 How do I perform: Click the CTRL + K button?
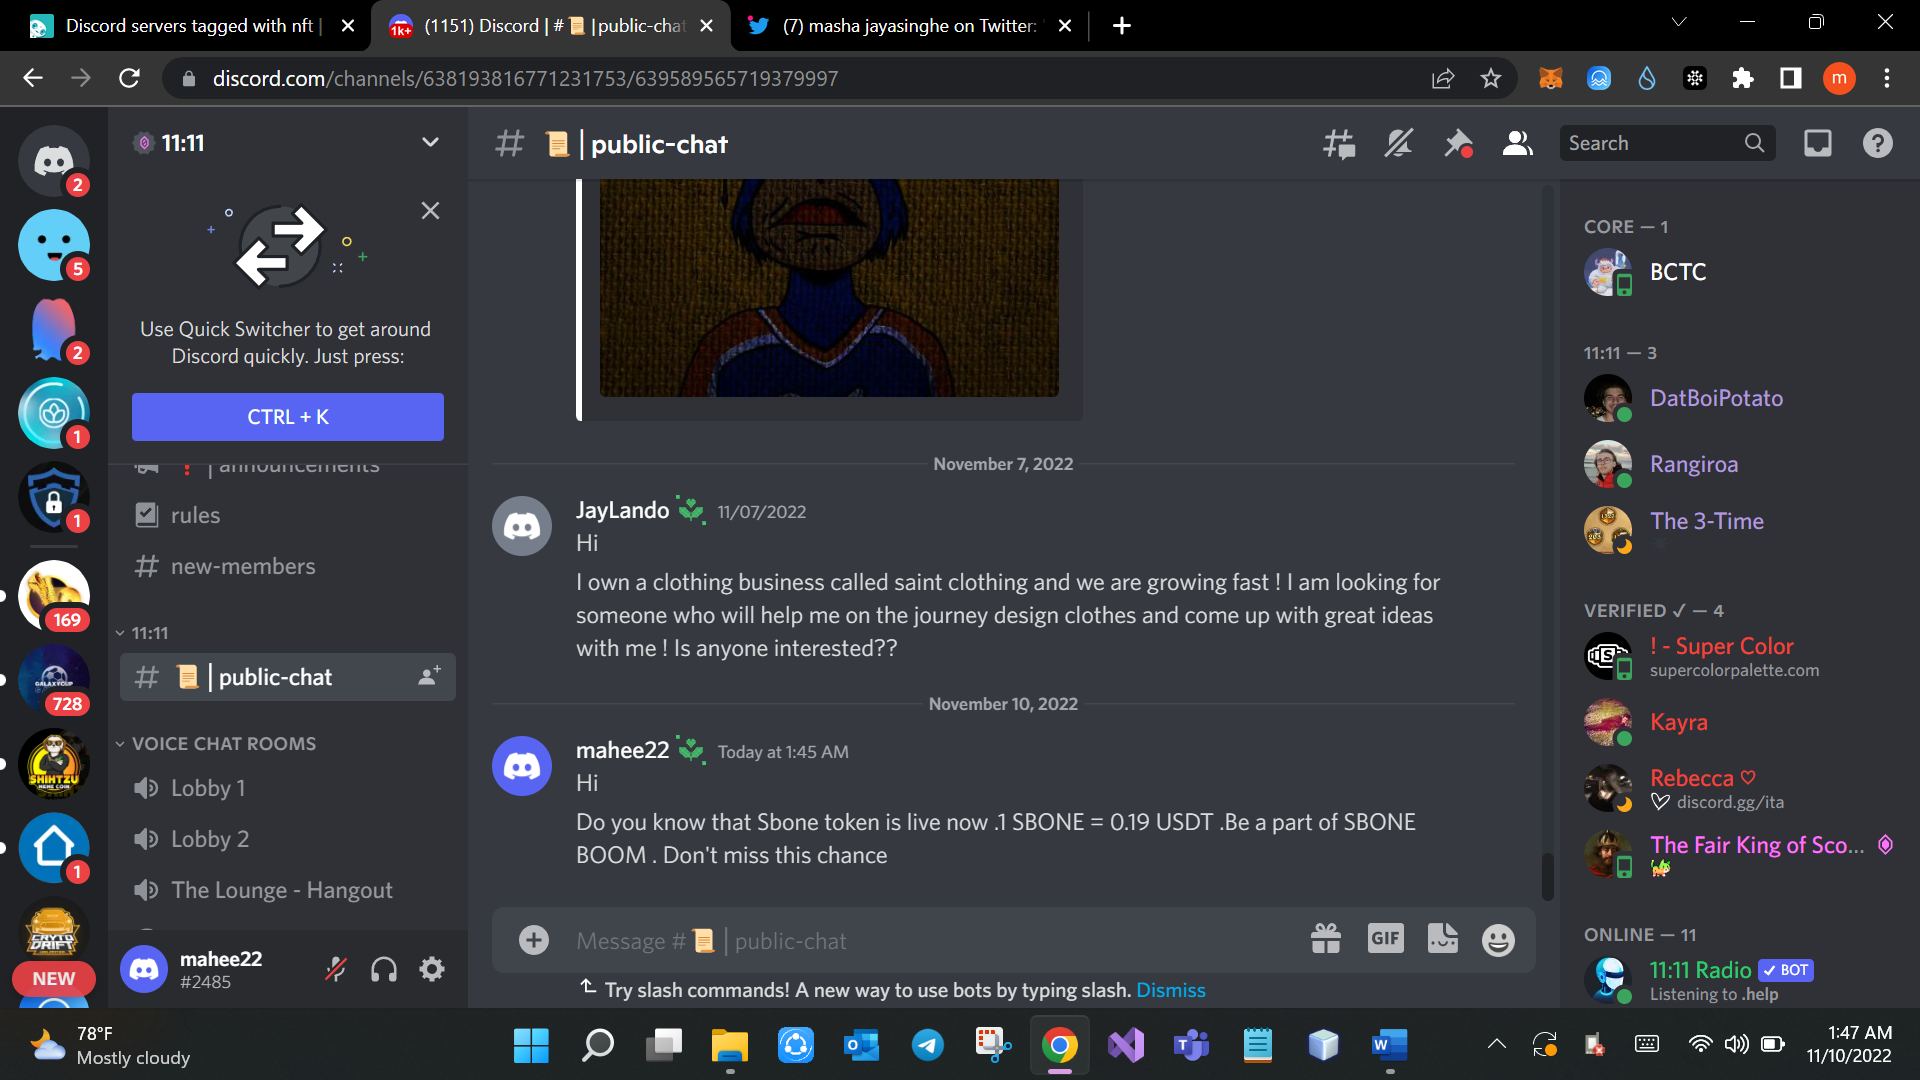pos(288,417)
